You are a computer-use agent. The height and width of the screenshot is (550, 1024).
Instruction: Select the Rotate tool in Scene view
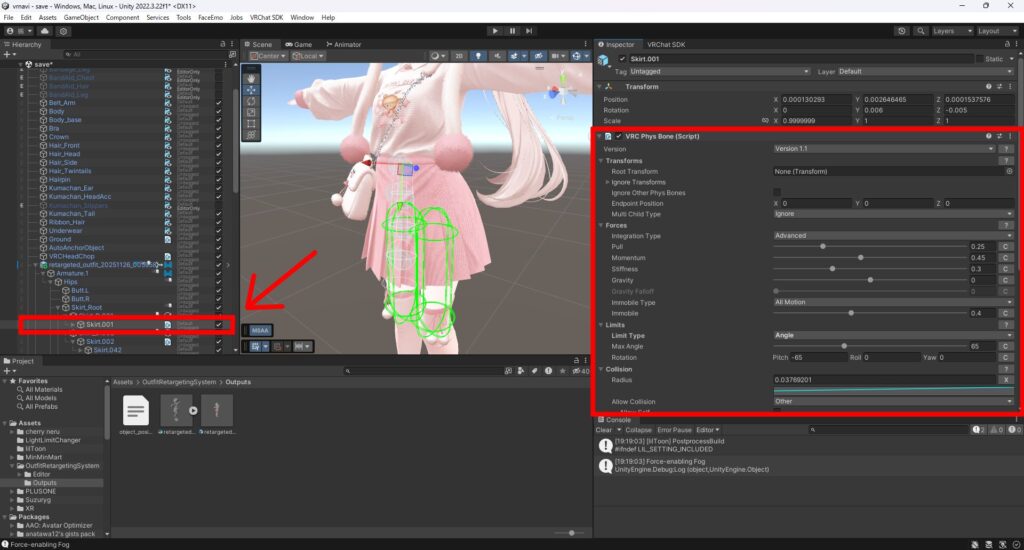pos(252,101)
